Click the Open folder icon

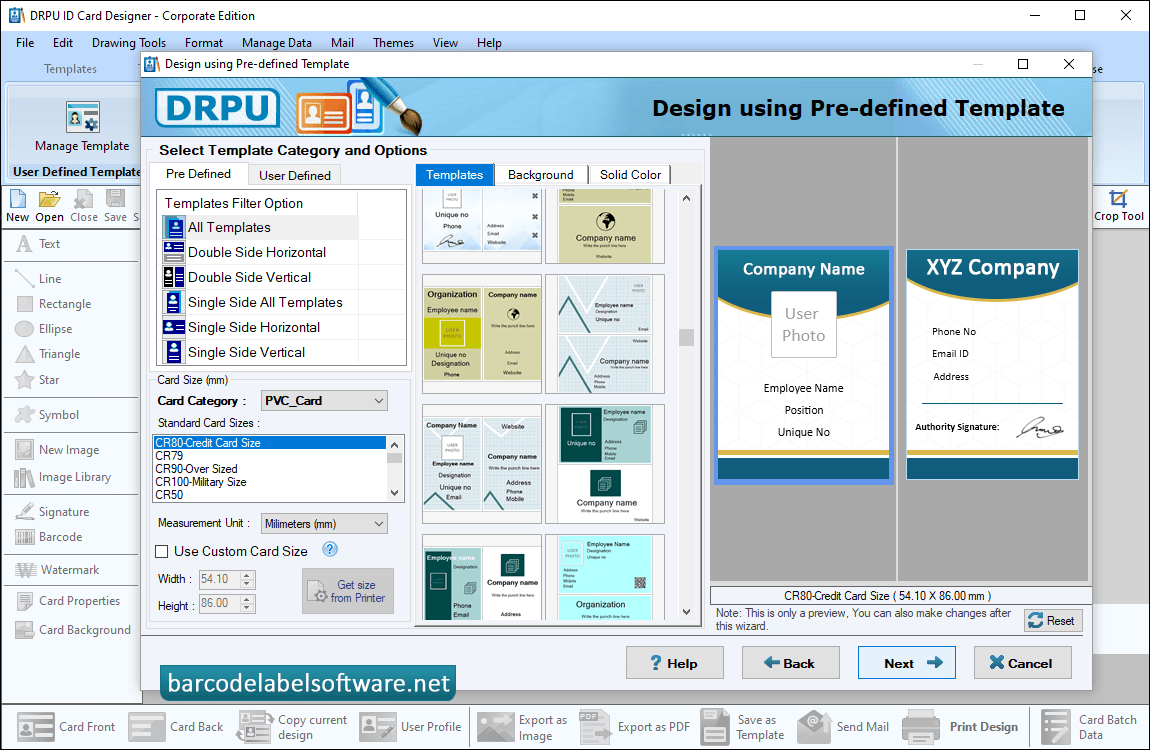pos(49,199)
